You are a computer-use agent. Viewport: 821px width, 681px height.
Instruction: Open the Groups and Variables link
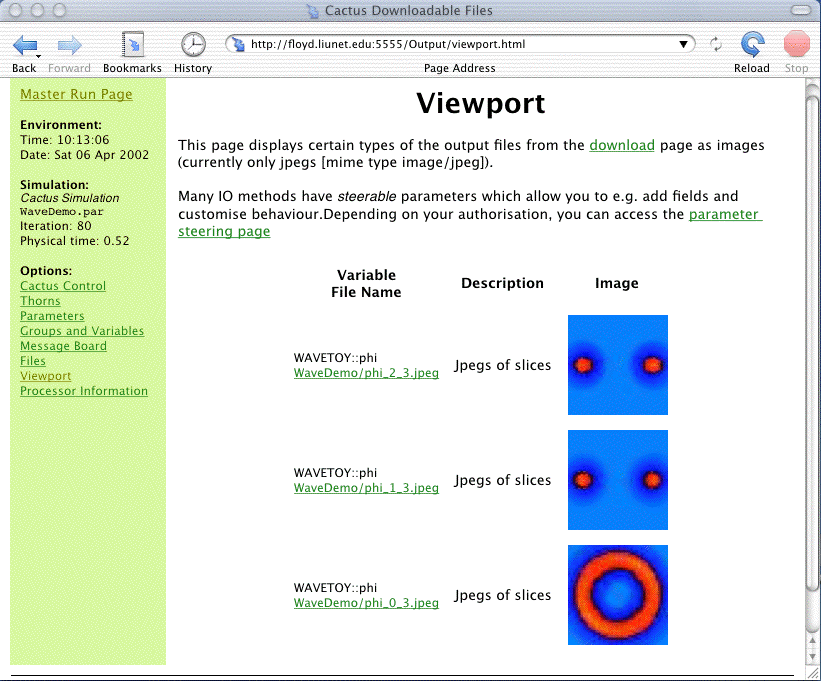(82, 331)
